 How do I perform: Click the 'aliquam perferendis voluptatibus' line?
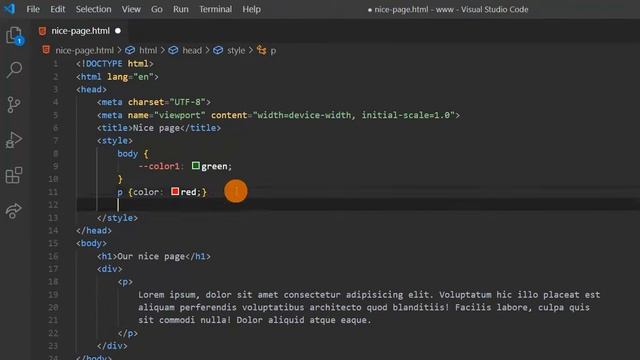coord(364,307)
